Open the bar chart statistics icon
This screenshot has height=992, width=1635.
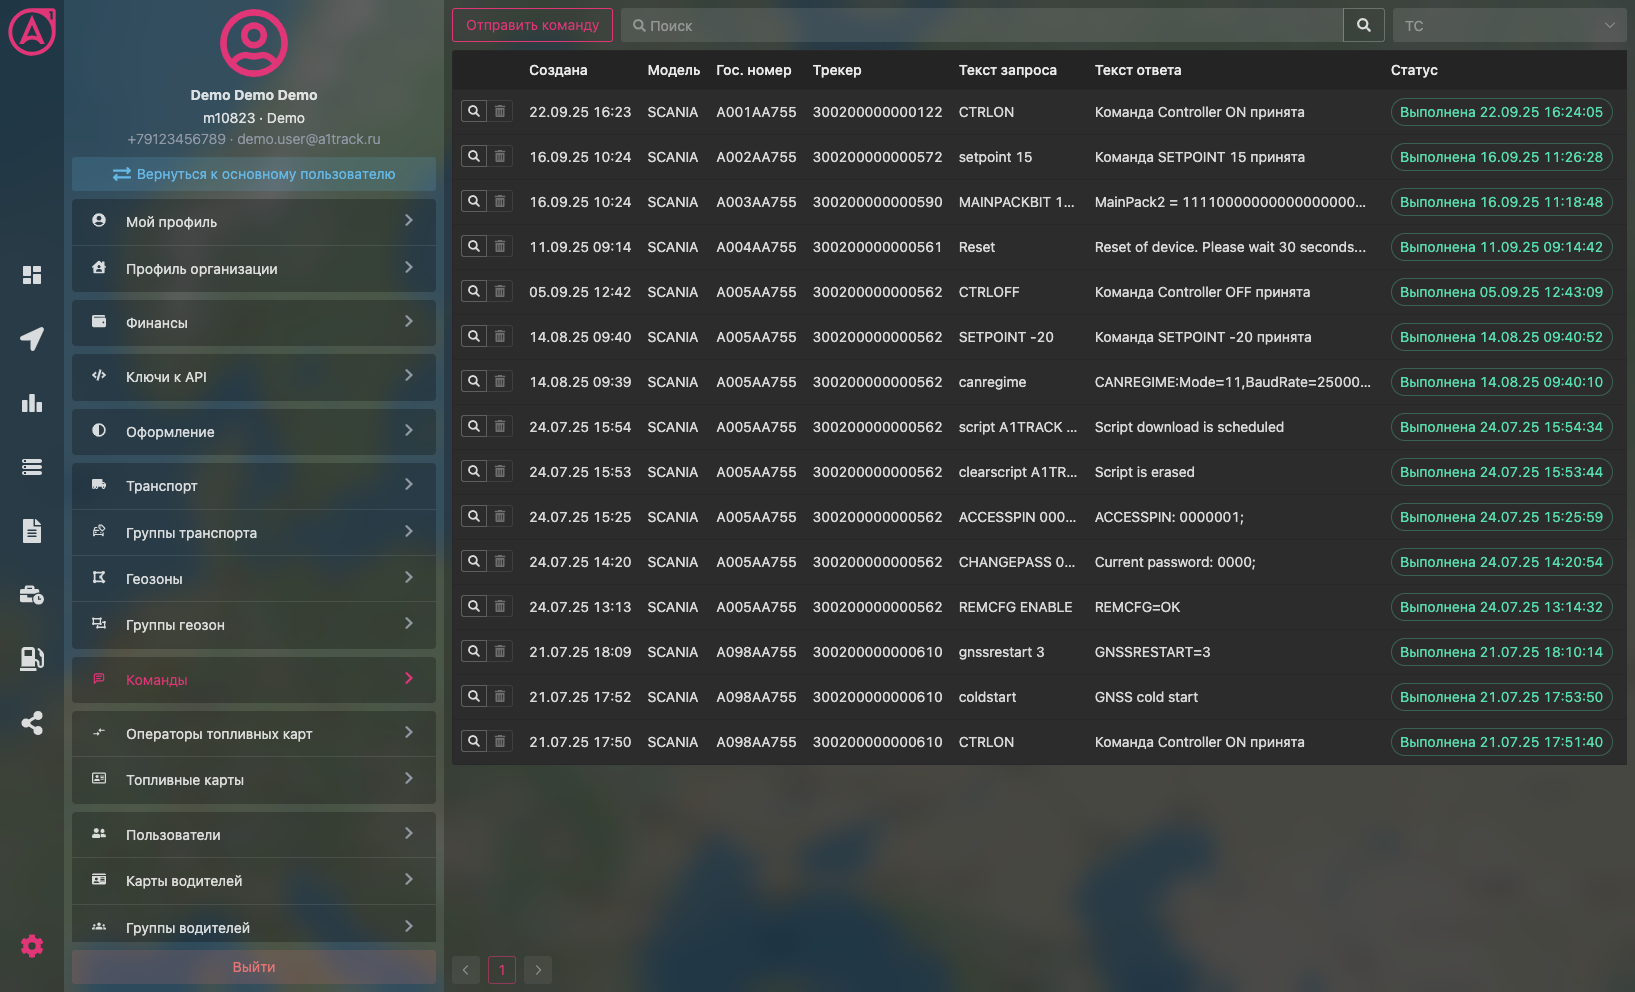click(32, 403)
